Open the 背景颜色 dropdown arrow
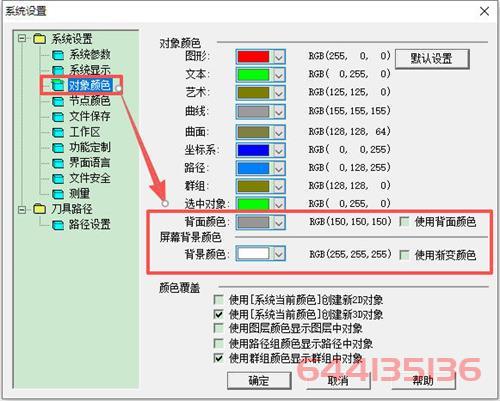The width and height of the screenshot is (500, 401). [279, 254]
